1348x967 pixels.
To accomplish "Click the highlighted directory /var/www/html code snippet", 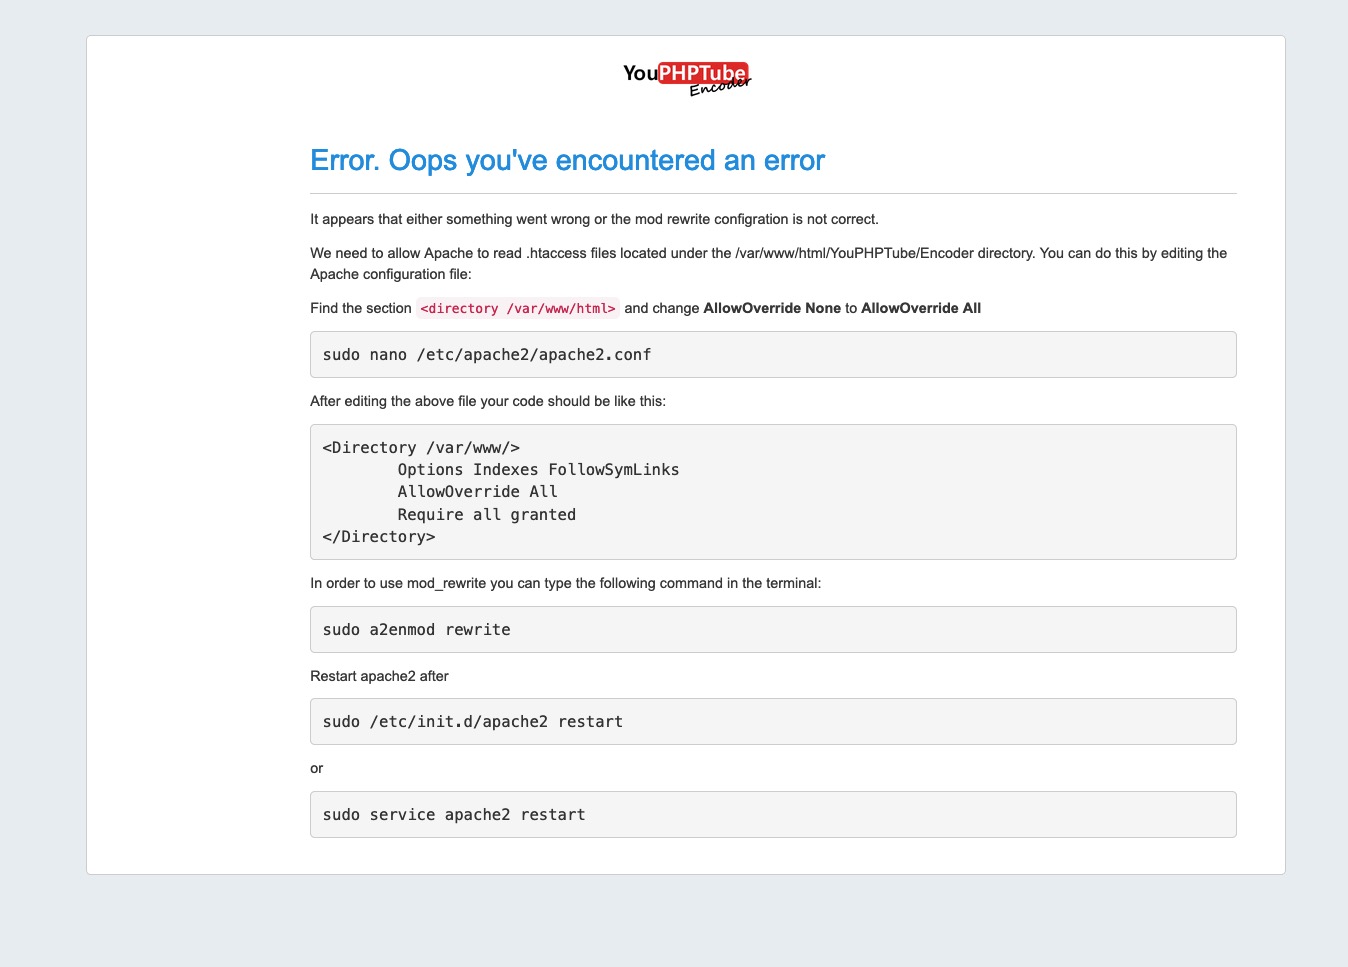I will tap(517, 308).
